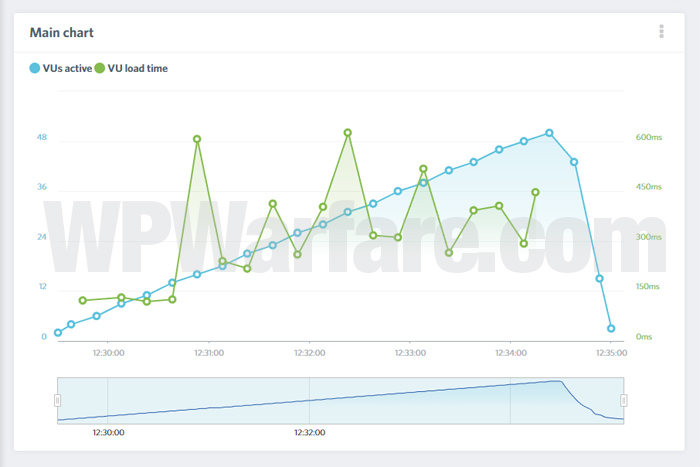Click the 12:35:00 x-axis label
The height and width of the screenshot is (467, 700).
(612, 353)
